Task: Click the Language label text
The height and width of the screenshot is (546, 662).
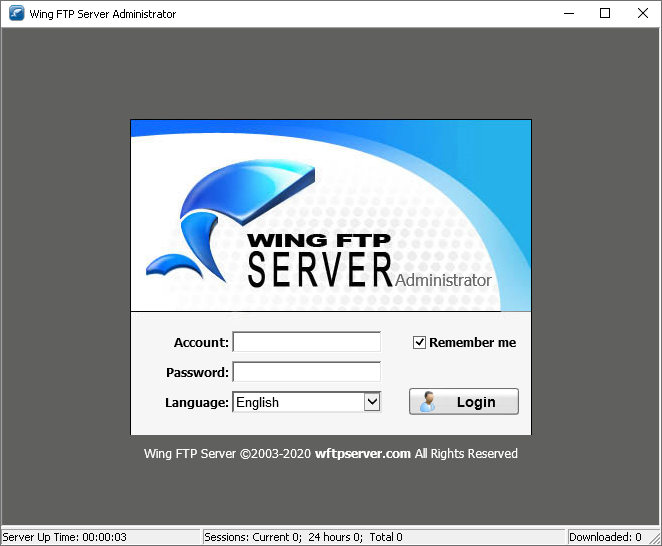Action: pos(197,403)
